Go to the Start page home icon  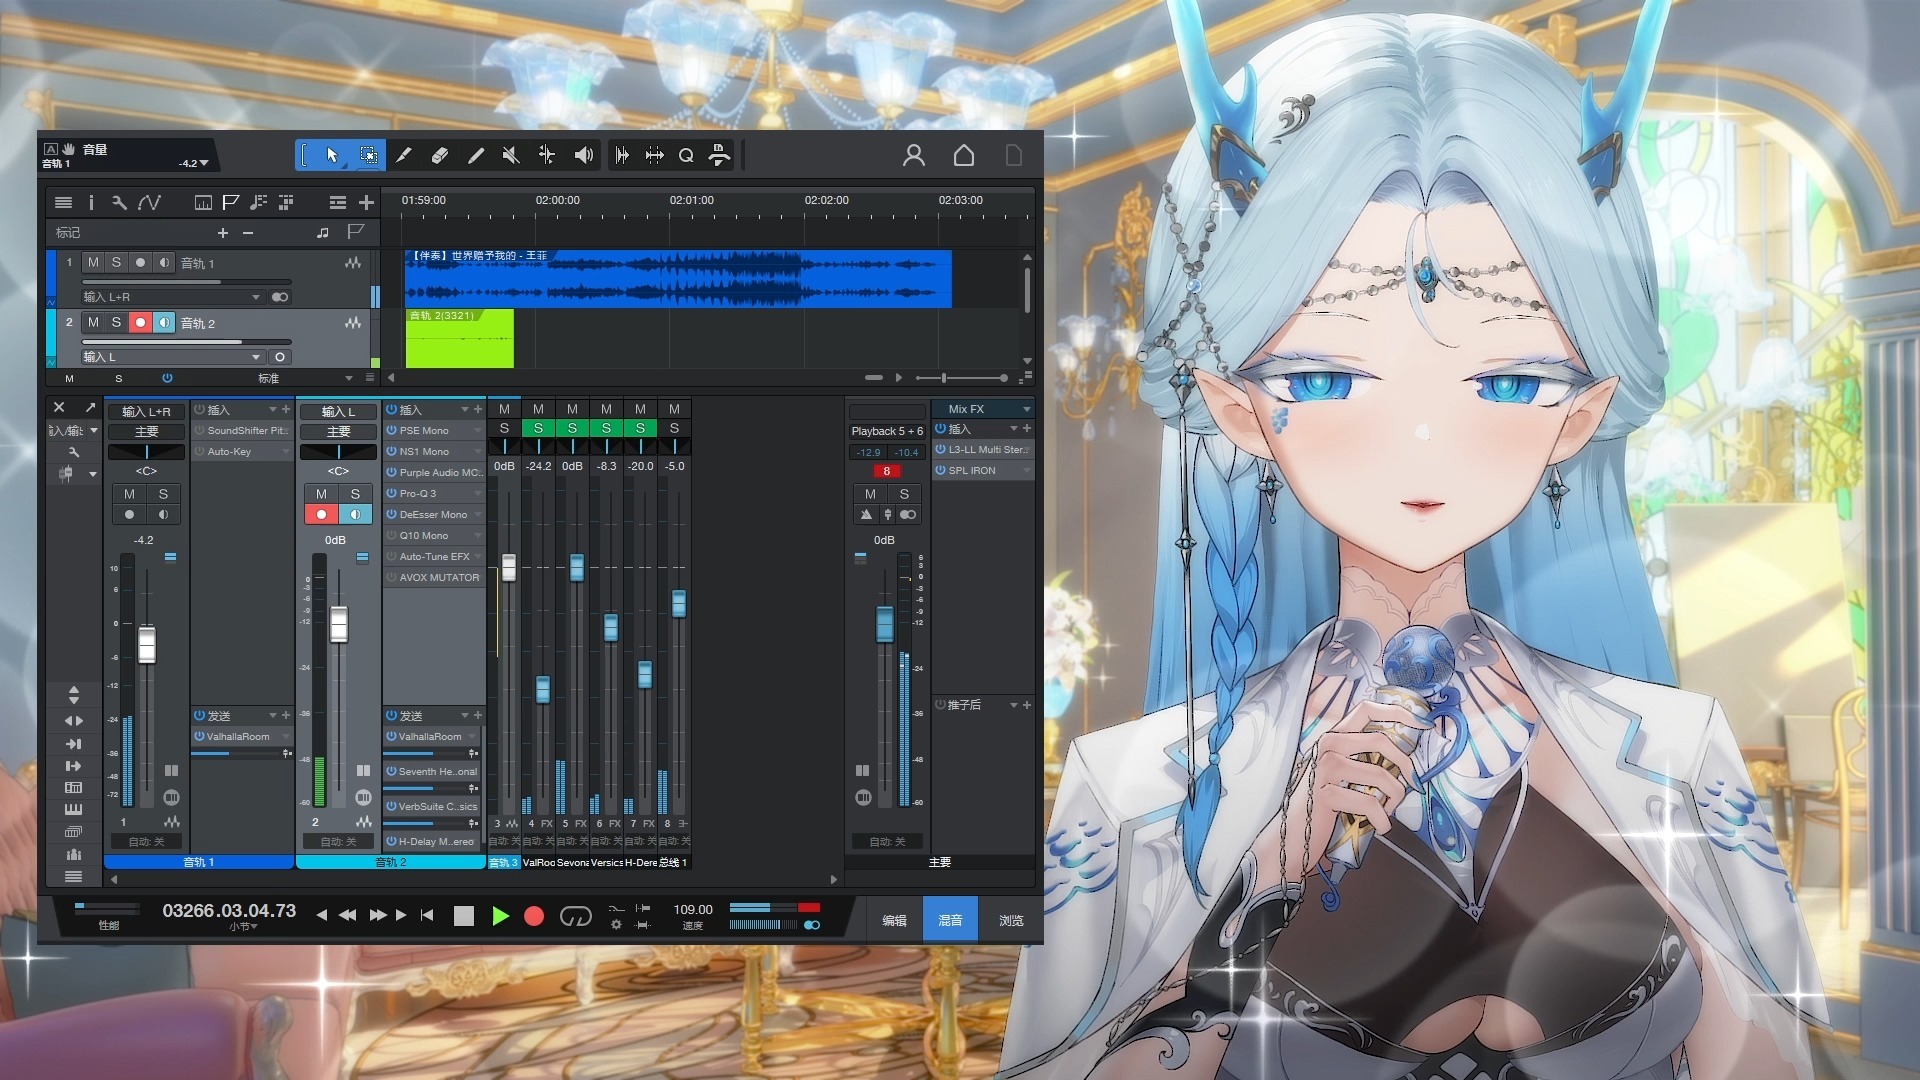click(x=963, y=155)
